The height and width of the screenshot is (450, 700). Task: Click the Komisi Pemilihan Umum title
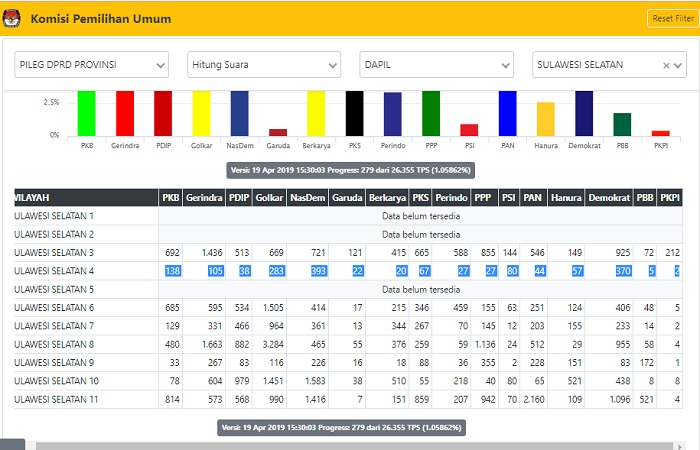coord(100,19)
